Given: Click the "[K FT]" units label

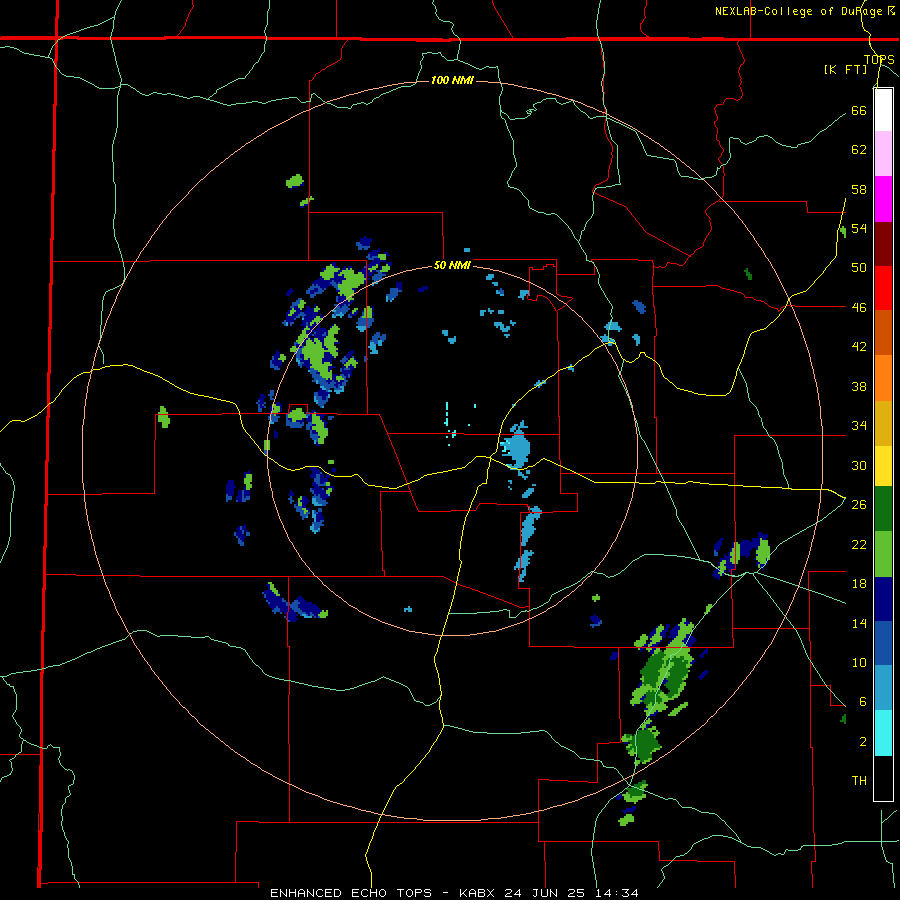Looking at the screenshot, I should pyautogui.click(x=846, y=69).
